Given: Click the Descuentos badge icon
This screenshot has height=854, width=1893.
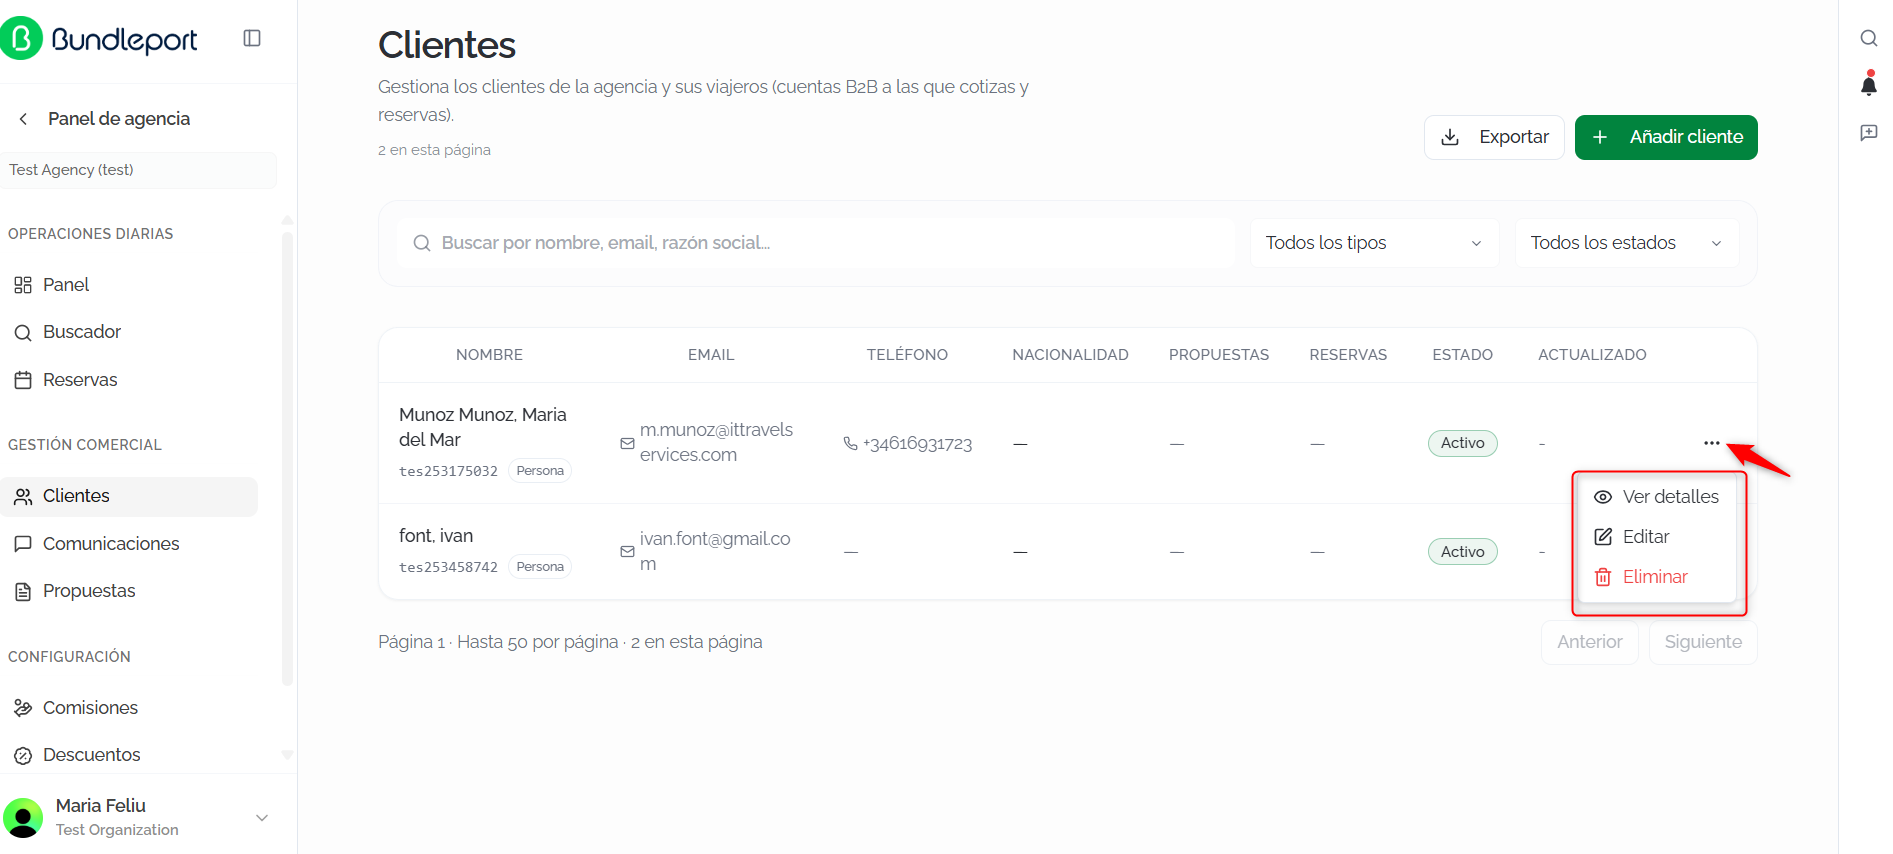Looking at the screenshot, I should click(23, 756).
